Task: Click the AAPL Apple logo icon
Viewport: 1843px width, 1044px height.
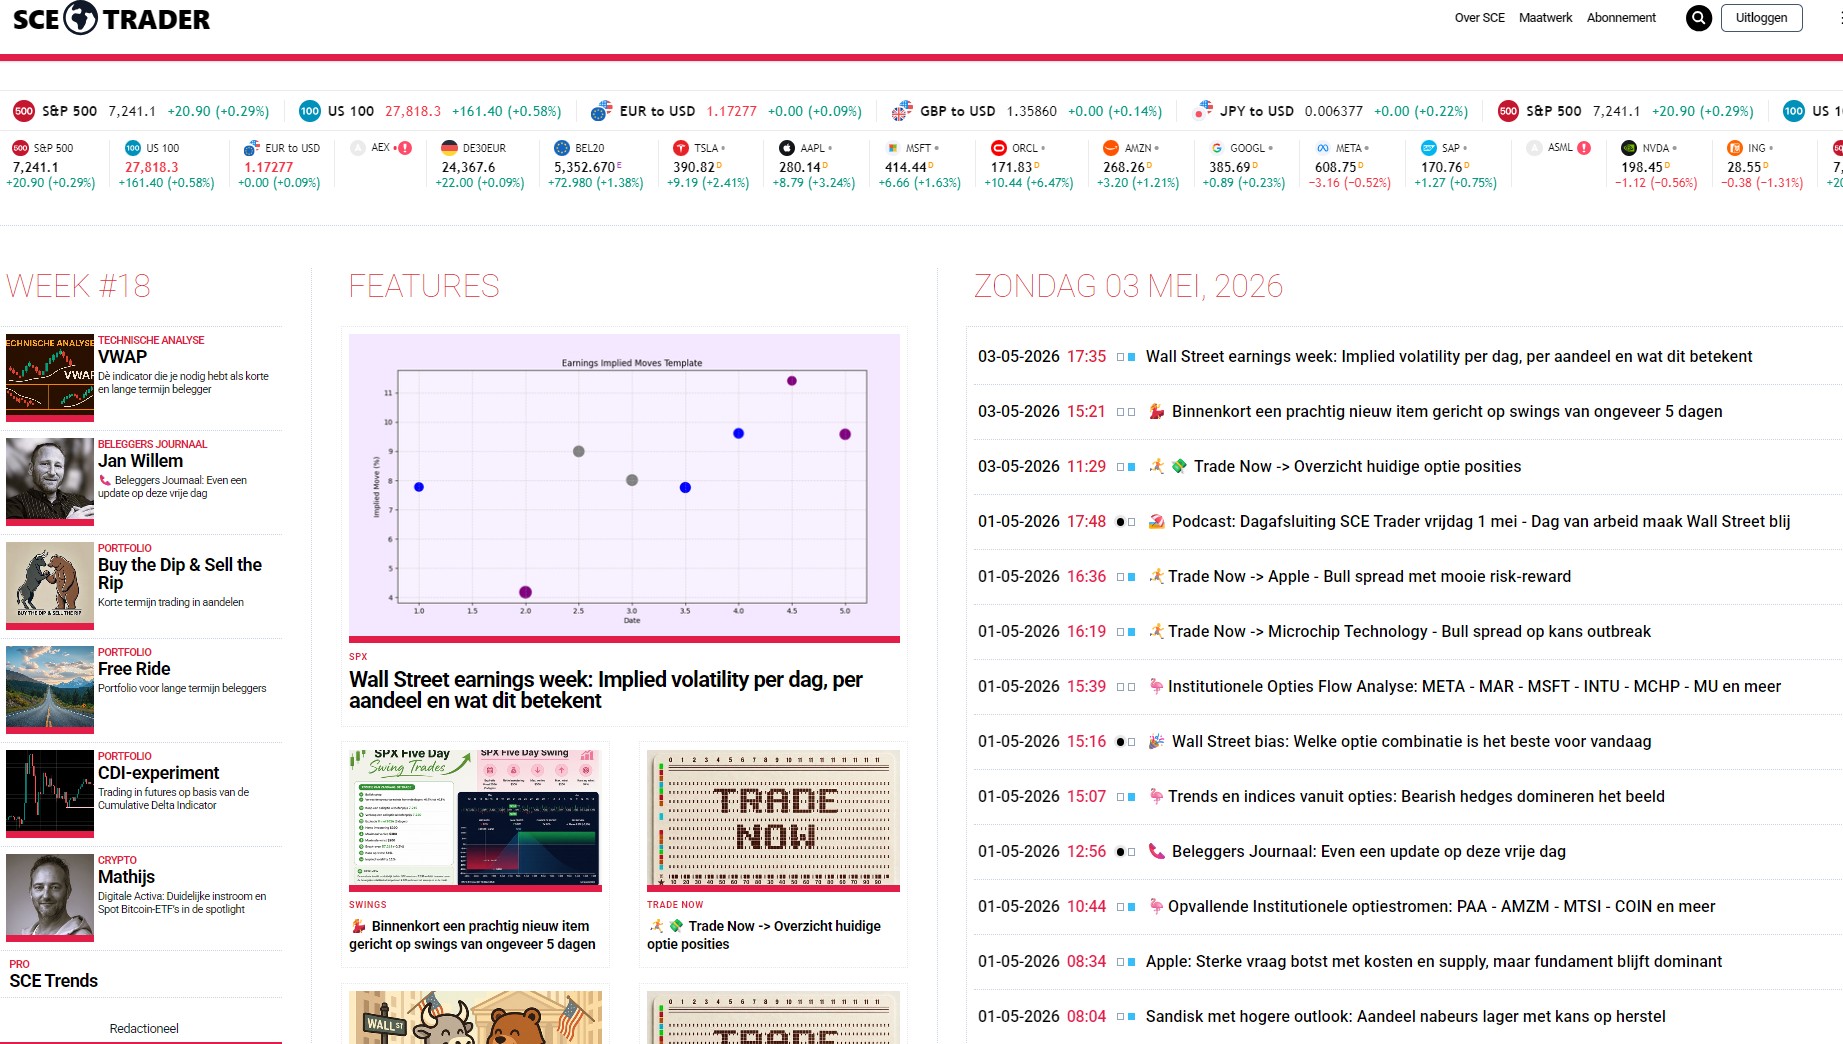Action: tap(787, 148)
